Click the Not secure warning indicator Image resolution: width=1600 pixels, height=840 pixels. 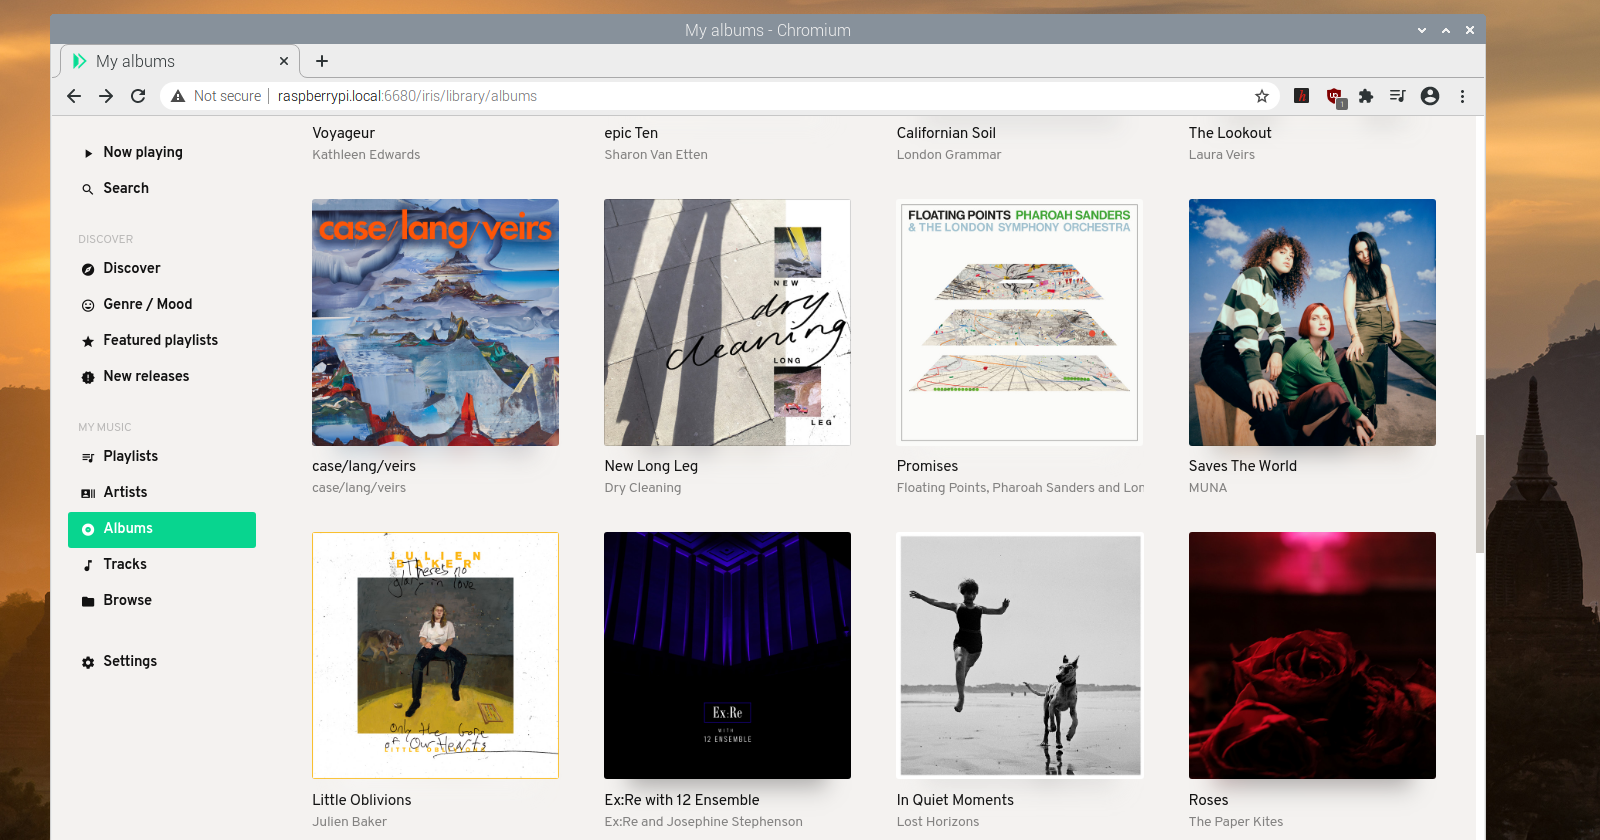tap(216, 96)
